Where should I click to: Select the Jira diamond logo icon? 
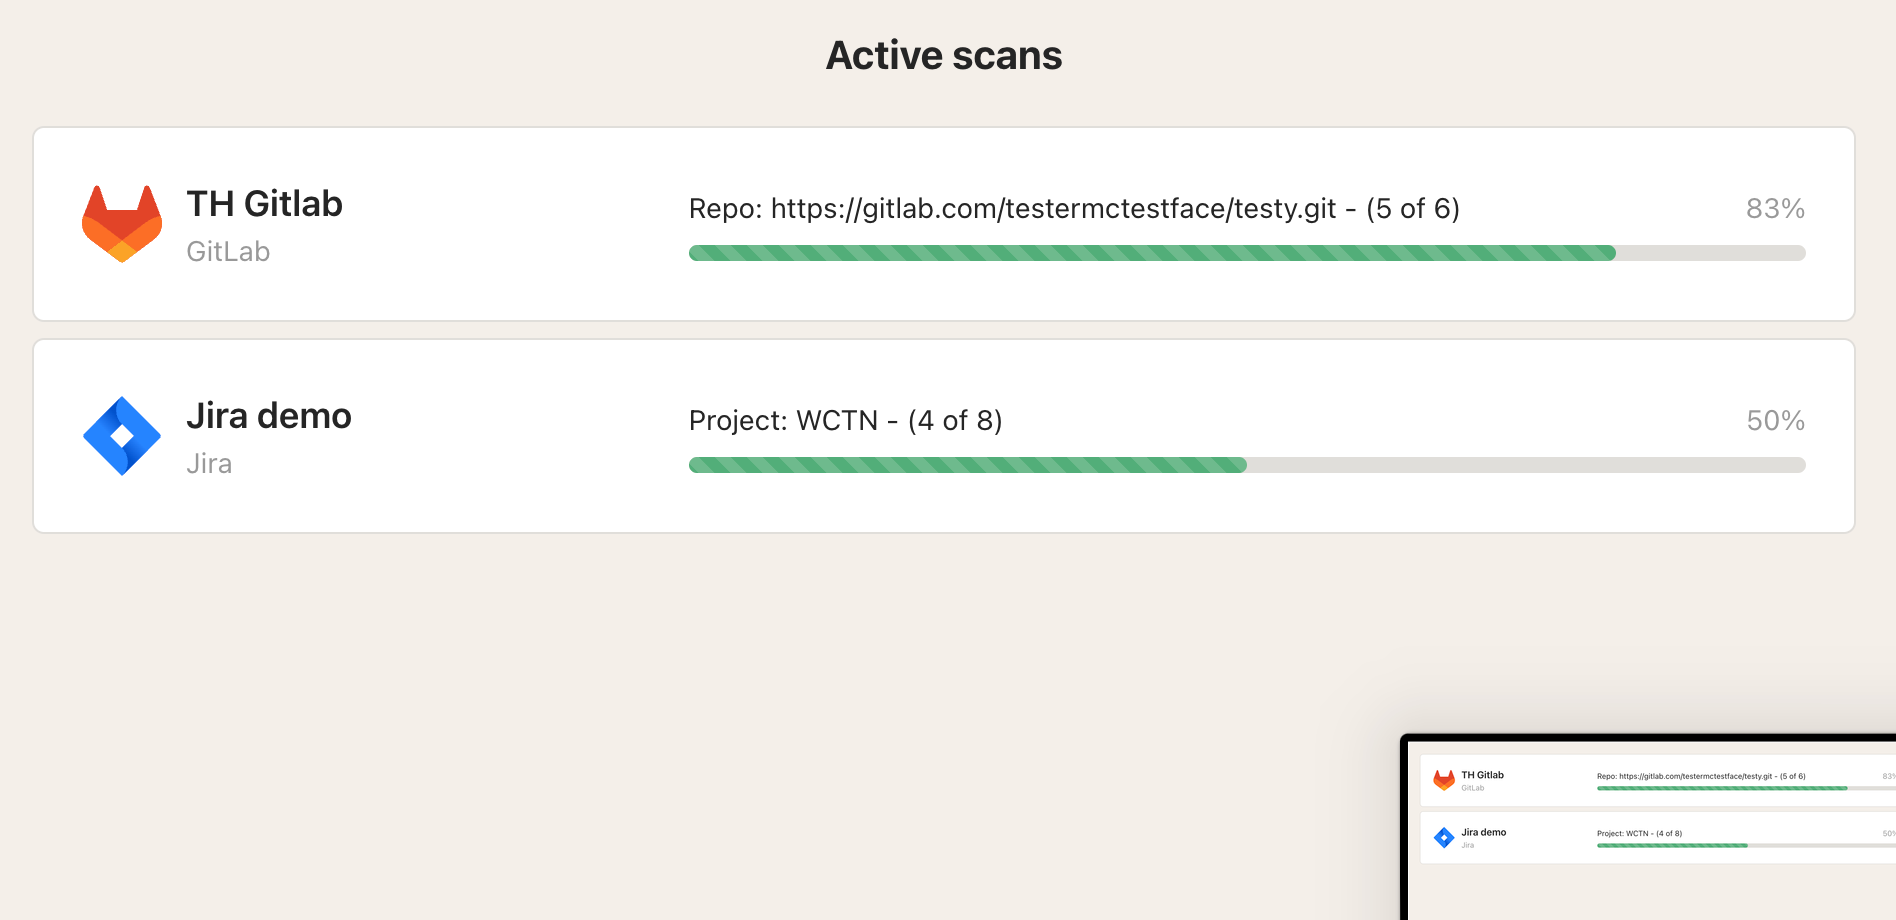pos(123,434)
